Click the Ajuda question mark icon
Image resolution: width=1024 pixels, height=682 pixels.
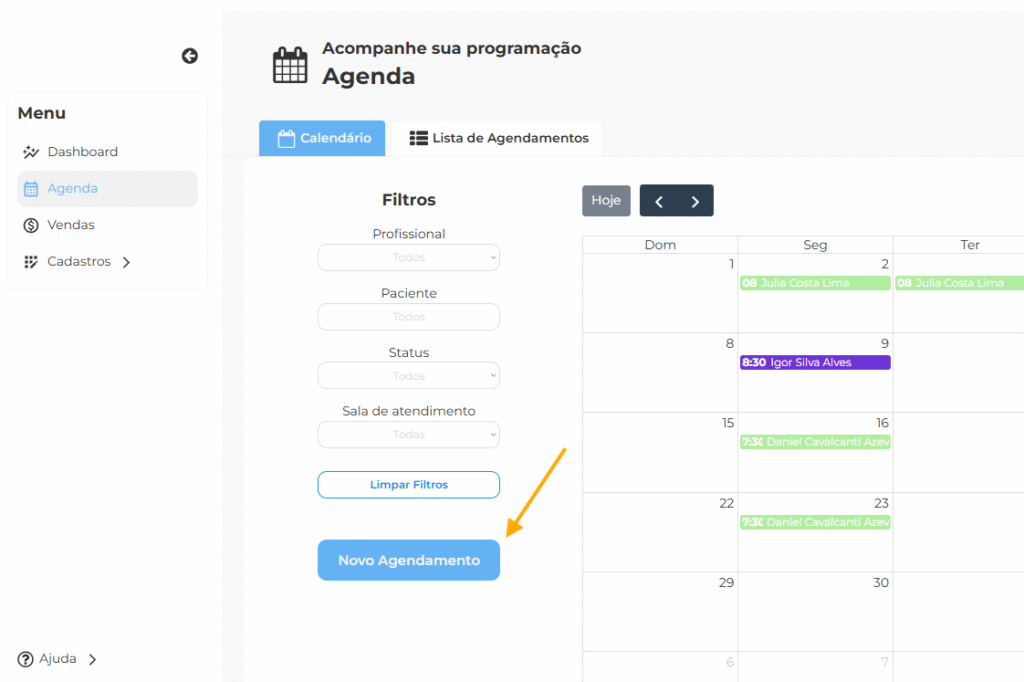click(26, 659)
